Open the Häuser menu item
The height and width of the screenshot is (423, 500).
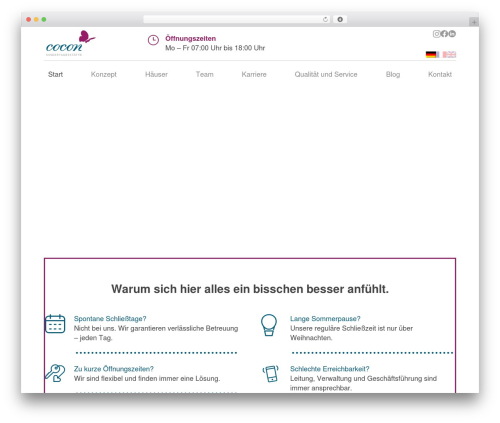coord(156,74)
